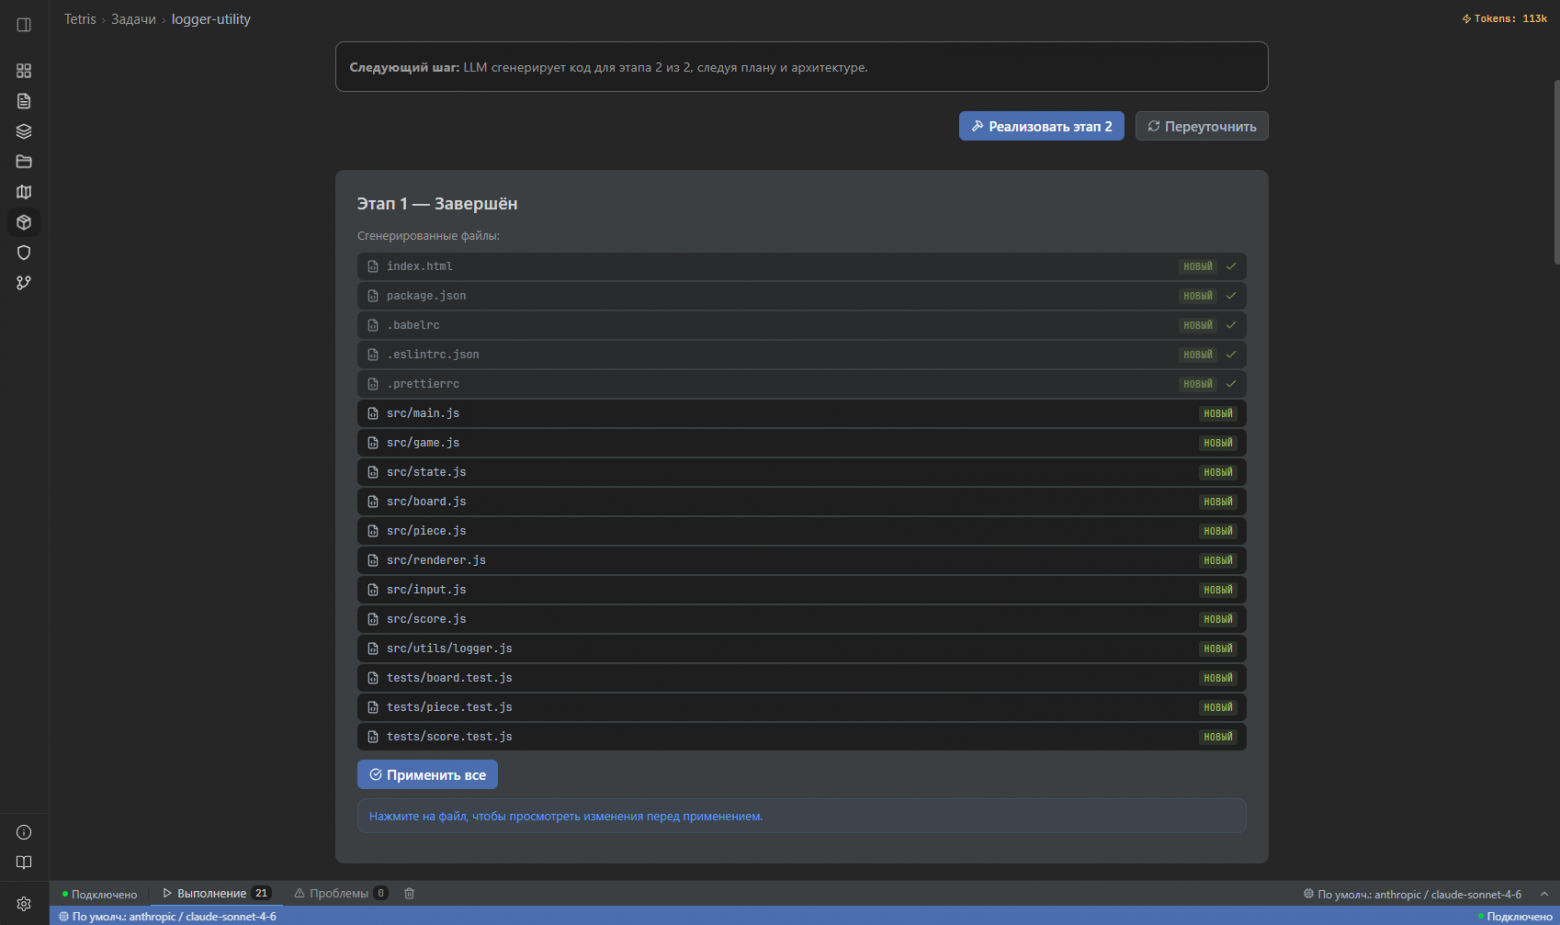Go to Задачи in the breadcrumb

133,19
